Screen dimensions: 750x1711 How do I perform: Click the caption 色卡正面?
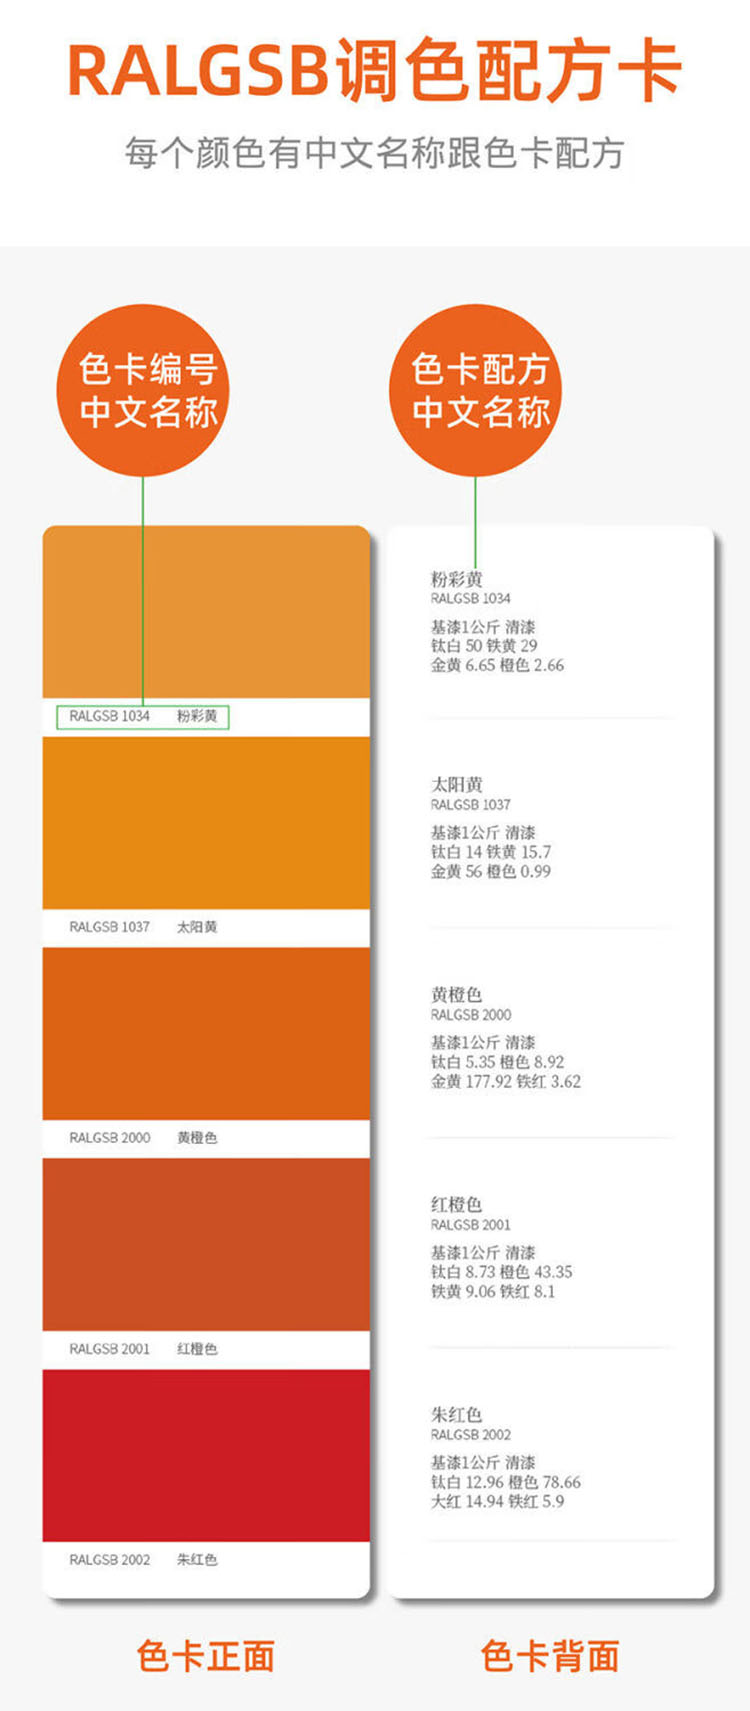pyautogui.click(x=206, y=1656)
